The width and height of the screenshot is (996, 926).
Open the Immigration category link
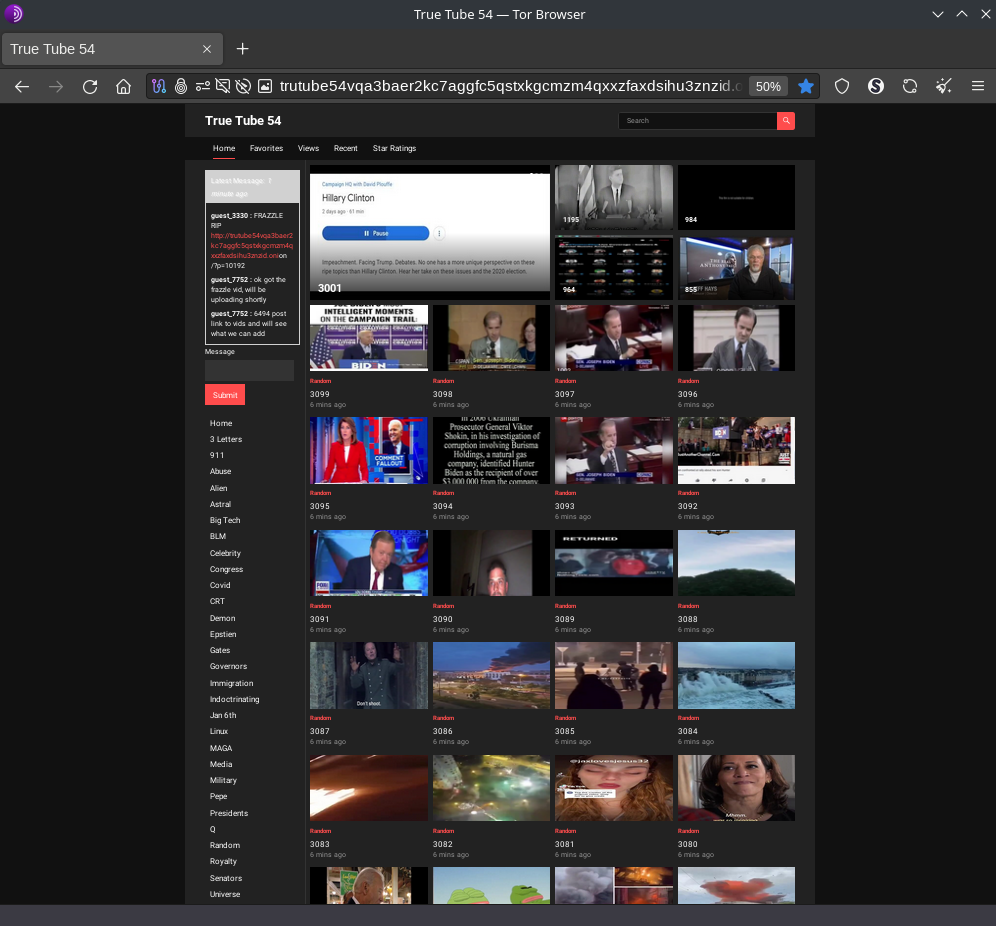(231, 683)
